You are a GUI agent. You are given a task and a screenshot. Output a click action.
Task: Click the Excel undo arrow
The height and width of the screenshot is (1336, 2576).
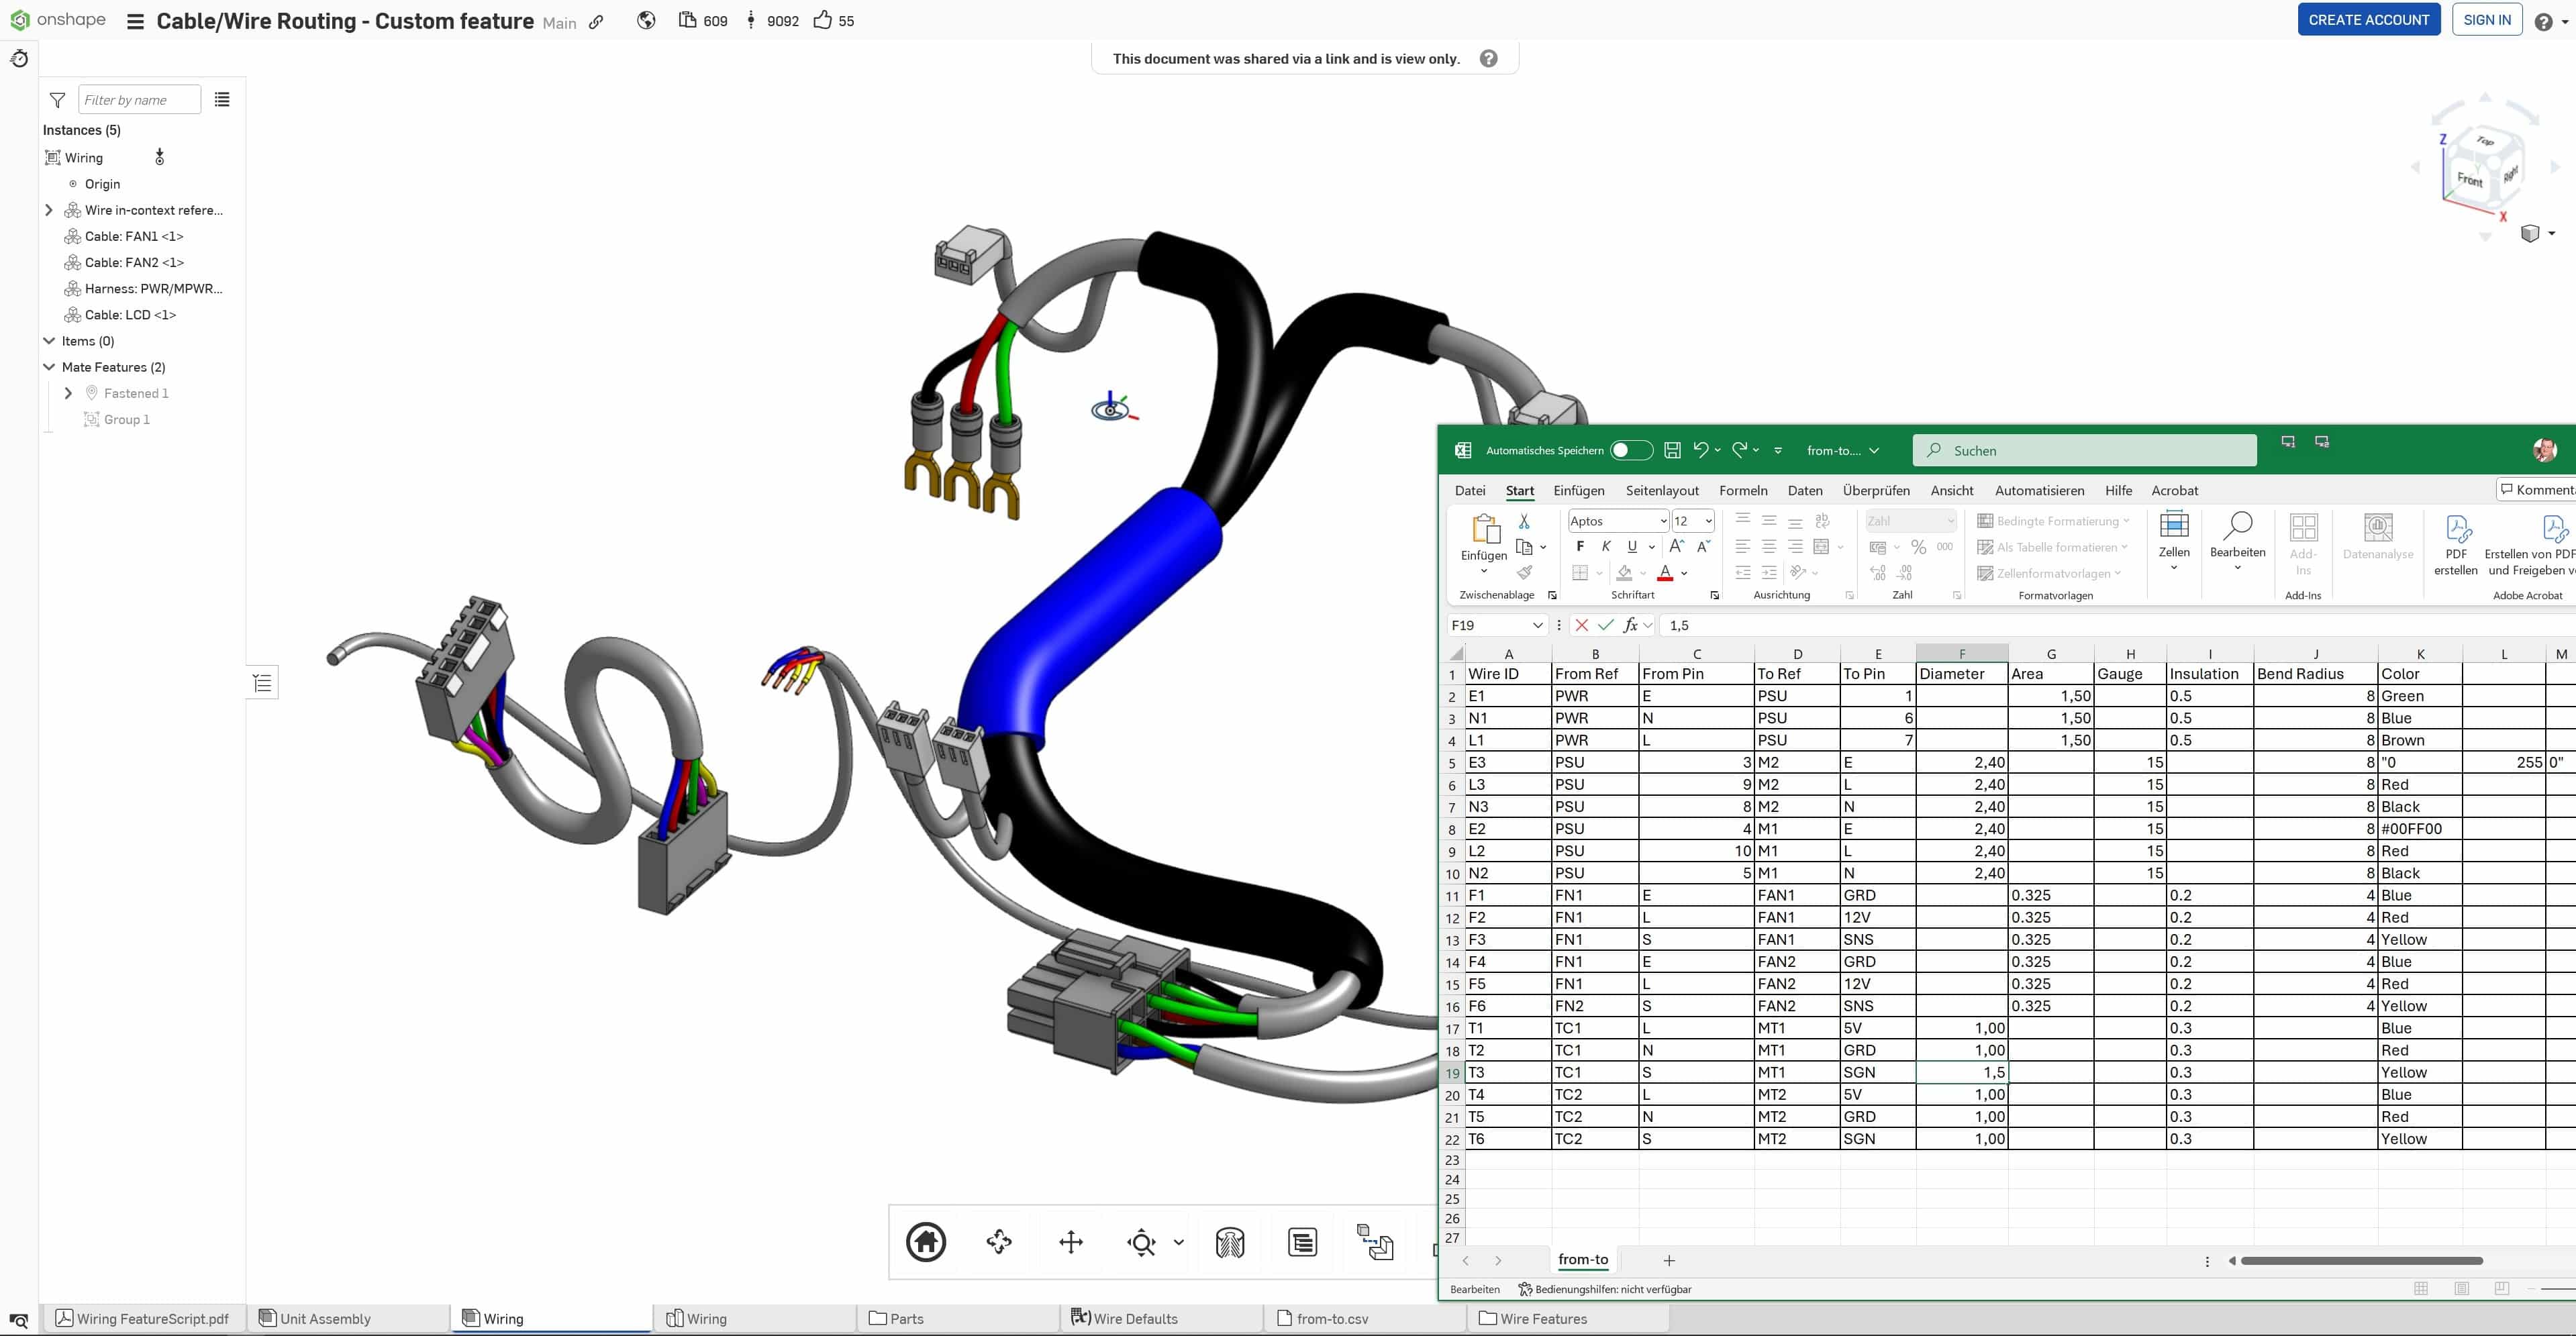click(x=1700, y=450)
